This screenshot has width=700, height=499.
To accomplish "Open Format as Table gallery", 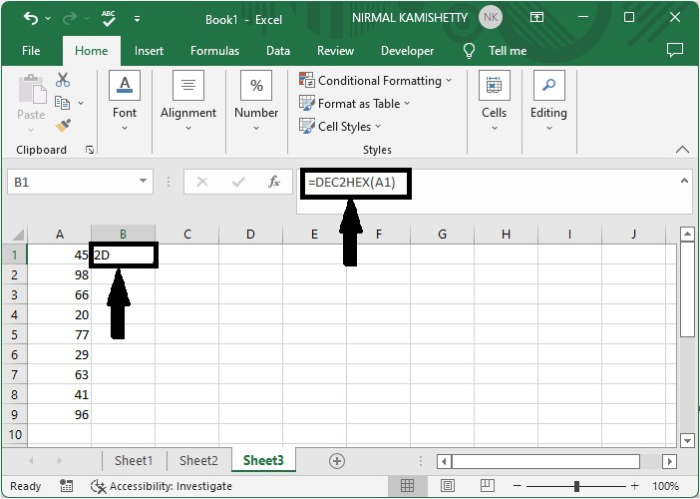I will click(354, 104).
